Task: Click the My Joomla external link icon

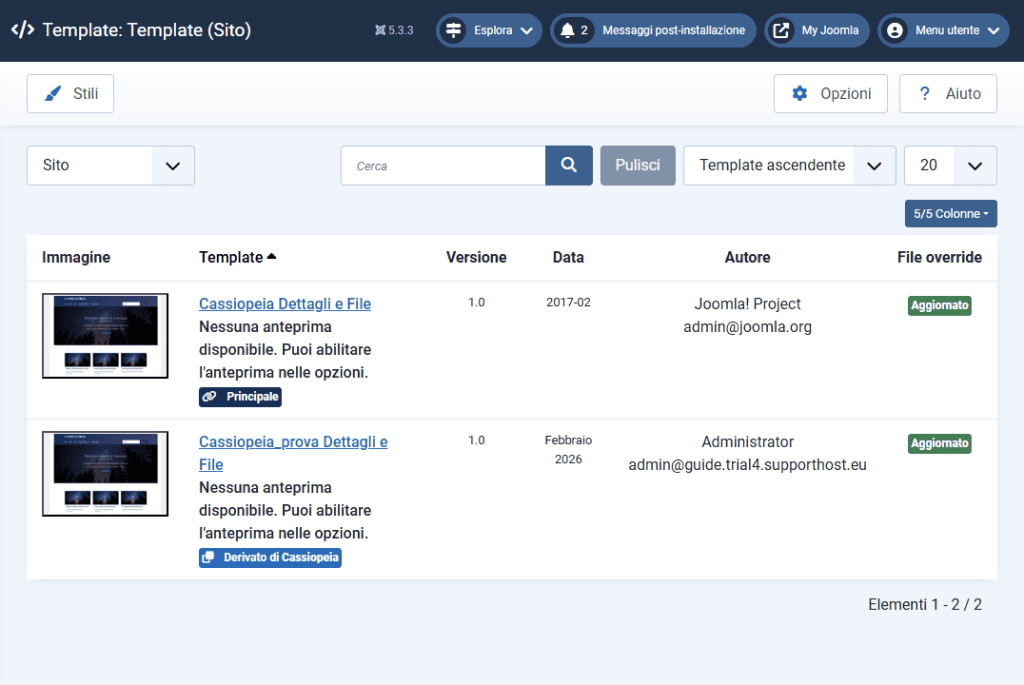Action: tap(781, 30)
